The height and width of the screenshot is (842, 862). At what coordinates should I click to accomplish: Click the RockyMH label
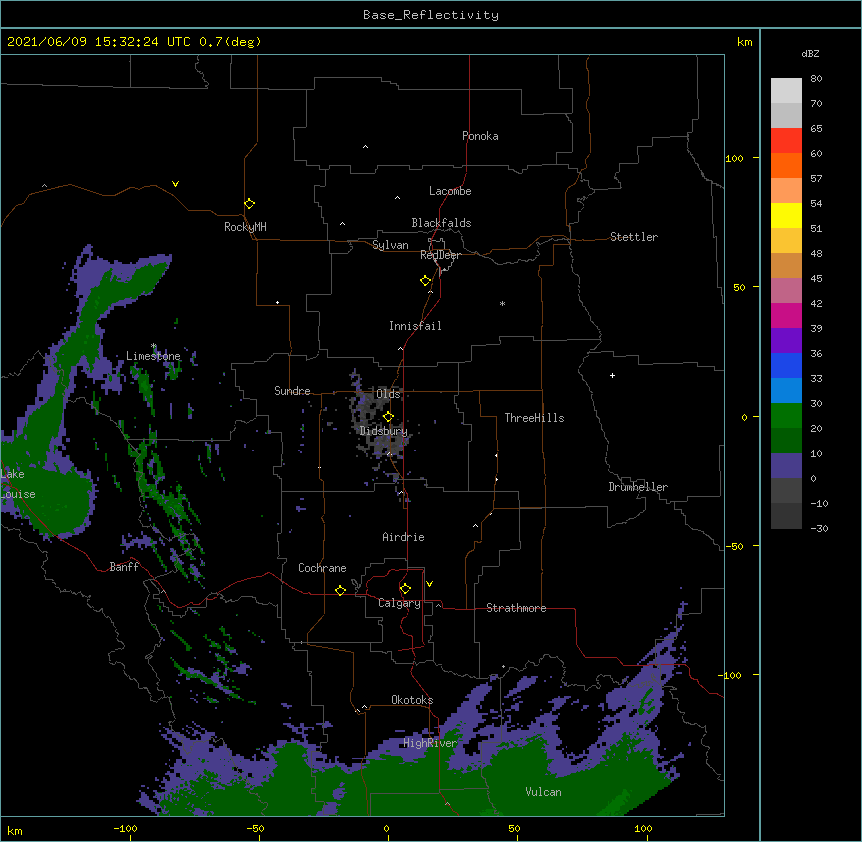pos(245,227)
